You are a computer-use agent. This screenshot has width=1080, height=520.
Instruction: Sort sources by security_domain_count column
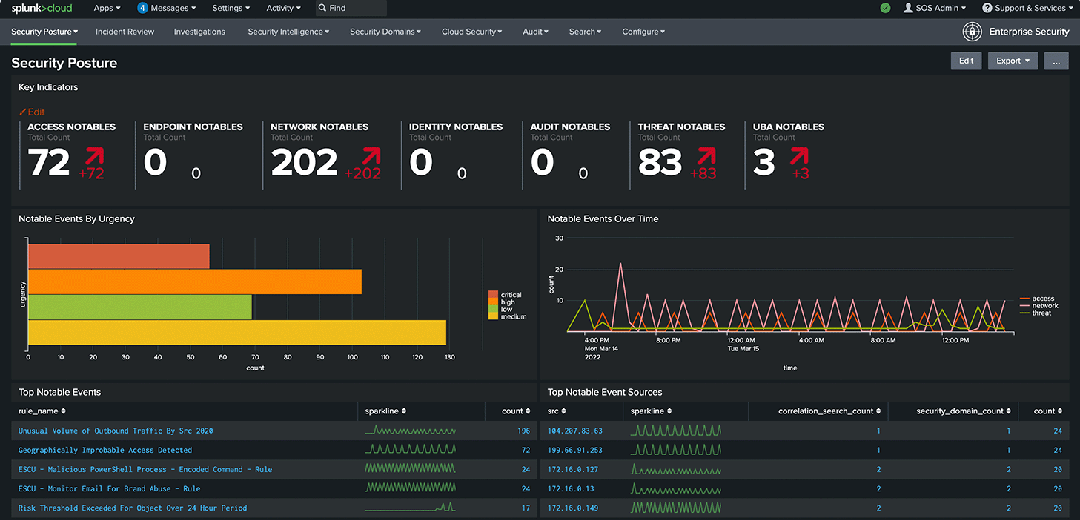(964, 410)
